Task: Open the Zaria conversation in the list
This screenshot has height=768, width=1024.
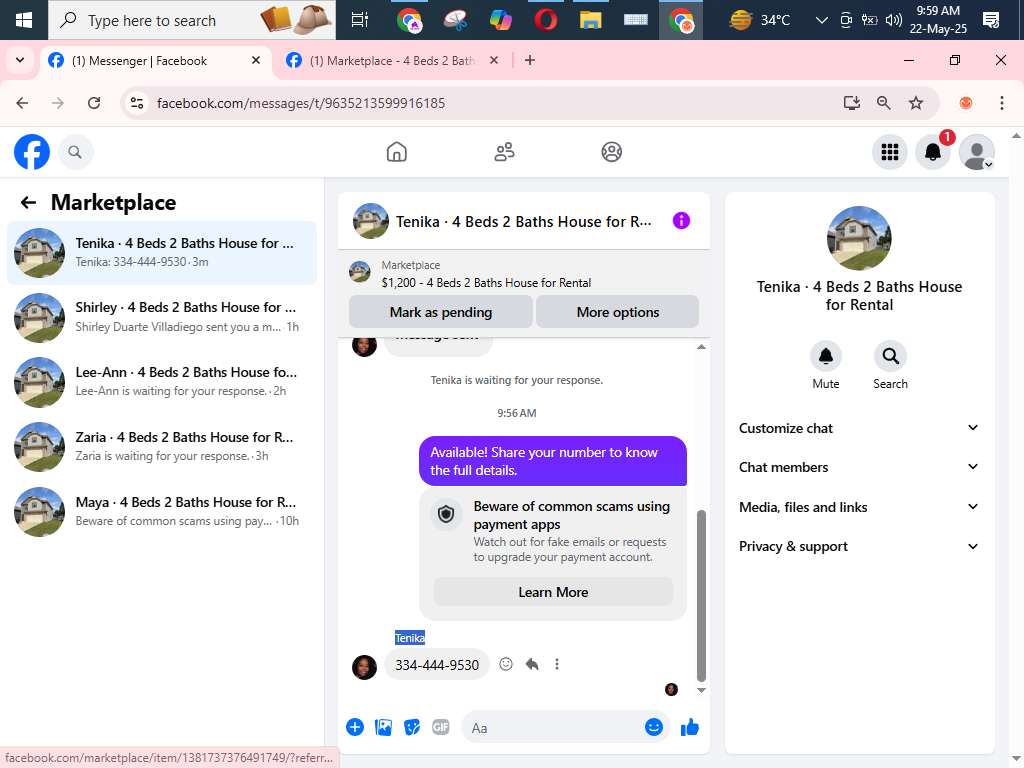Action: [162, 447]
